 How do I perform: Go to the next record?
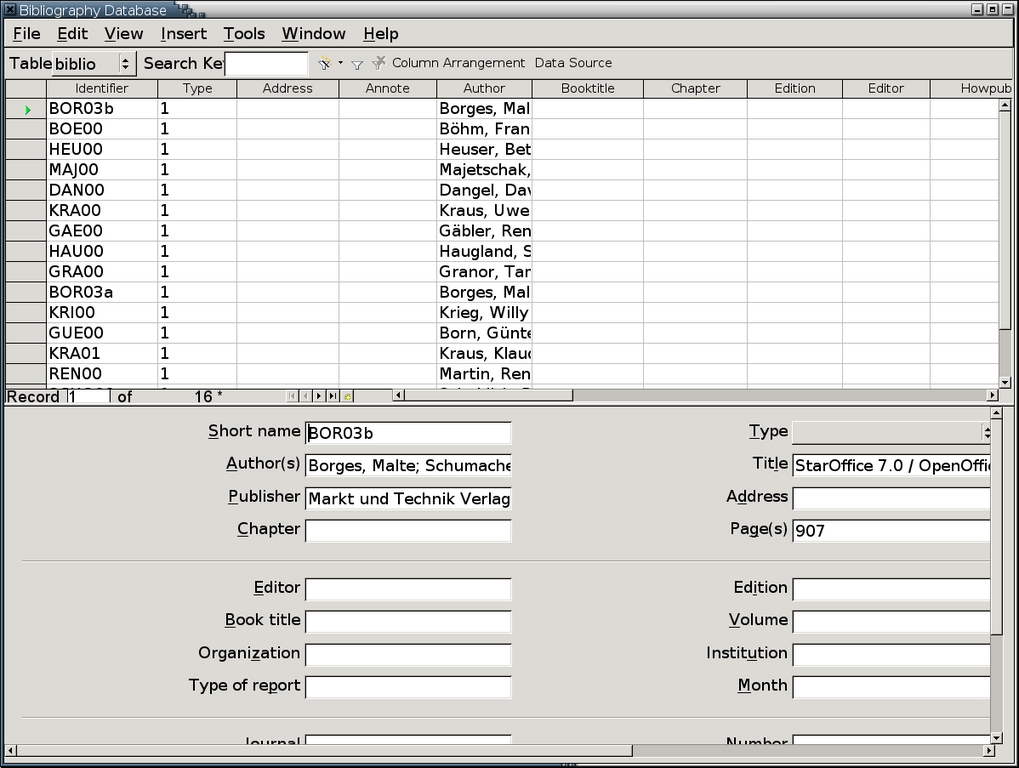(319, 397)
